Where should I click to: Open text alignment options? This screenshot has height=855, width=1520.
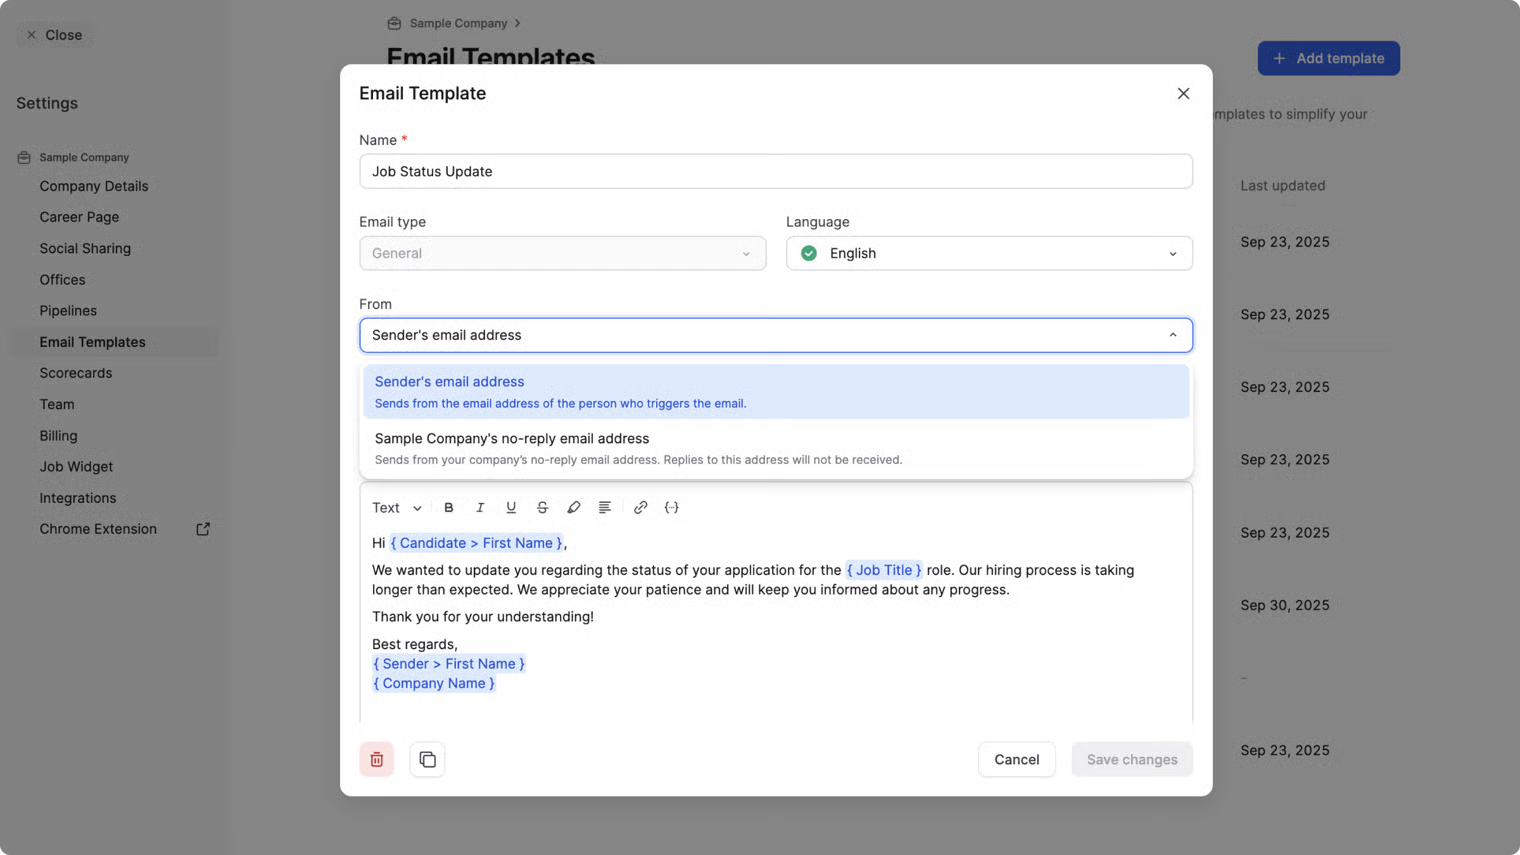click(604, 508)
